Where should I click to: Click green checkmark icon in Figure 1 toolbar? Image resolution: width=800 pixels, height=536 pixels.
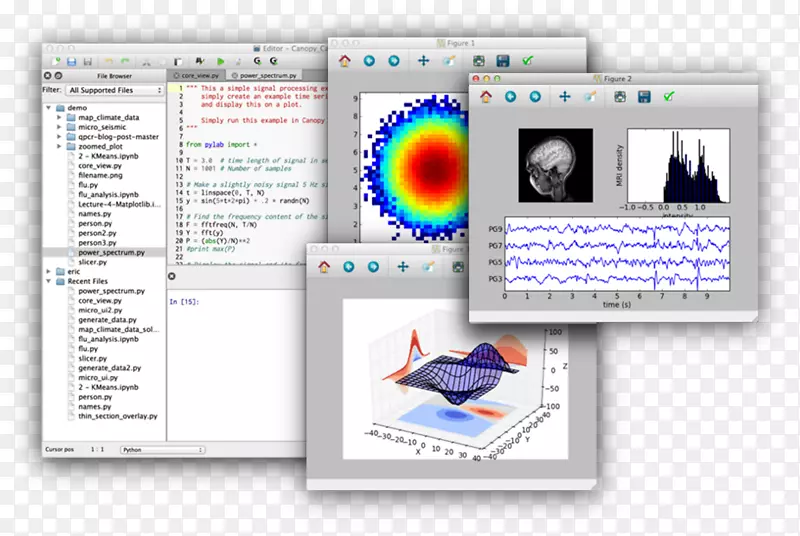527,61
